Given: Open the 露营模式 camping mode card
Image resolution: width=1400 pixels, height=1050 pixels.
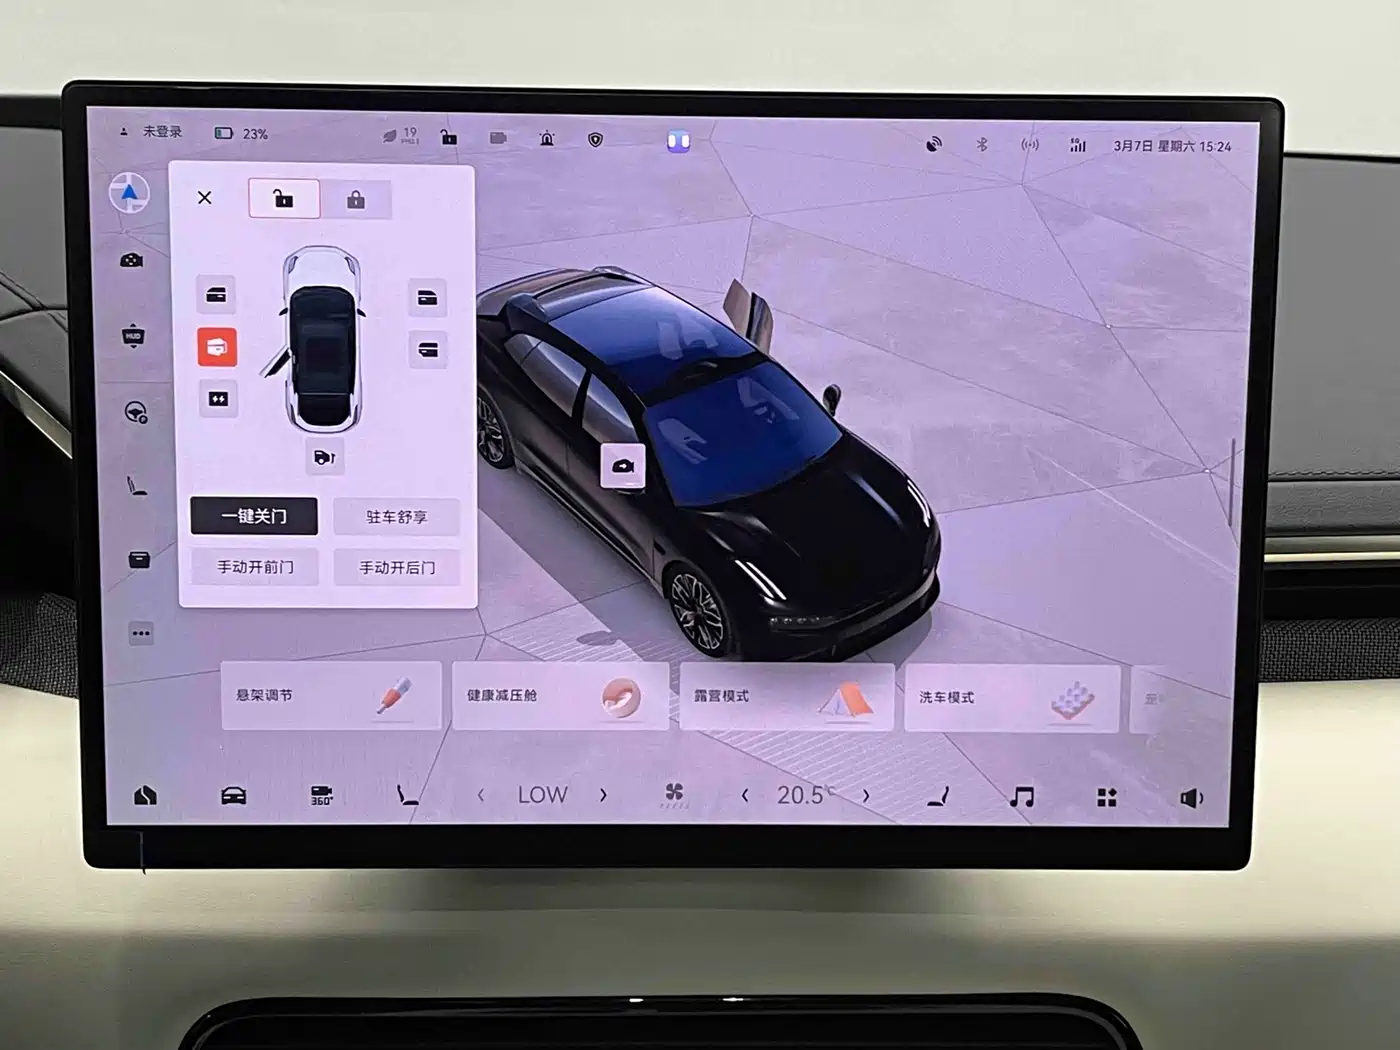Looking at the screenshot, I should tap(786, 697).
